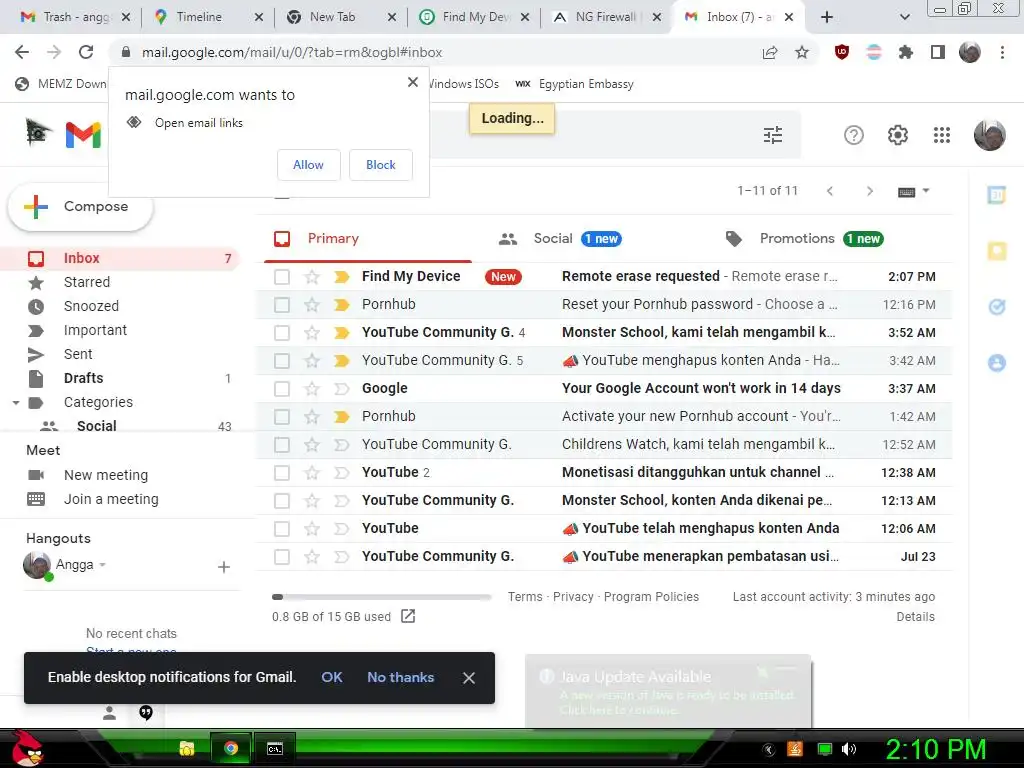The height and width of the screenshot is (768, 1024).
Task: Start new Hangouts chat plus icon
Action: pyautogui.click(x=224, y=567)
